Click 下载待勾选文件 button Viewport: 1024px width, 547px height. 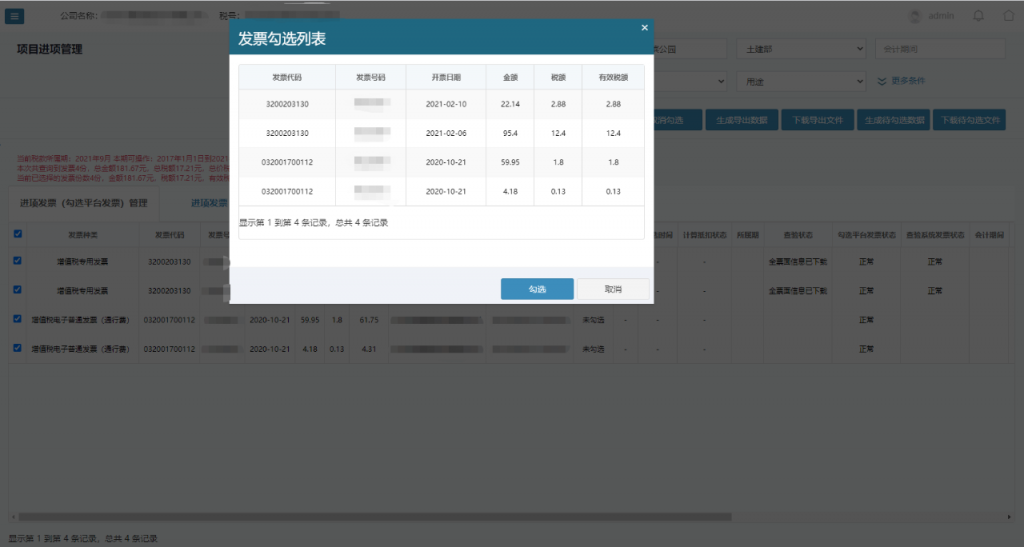(x=970, y=120)
